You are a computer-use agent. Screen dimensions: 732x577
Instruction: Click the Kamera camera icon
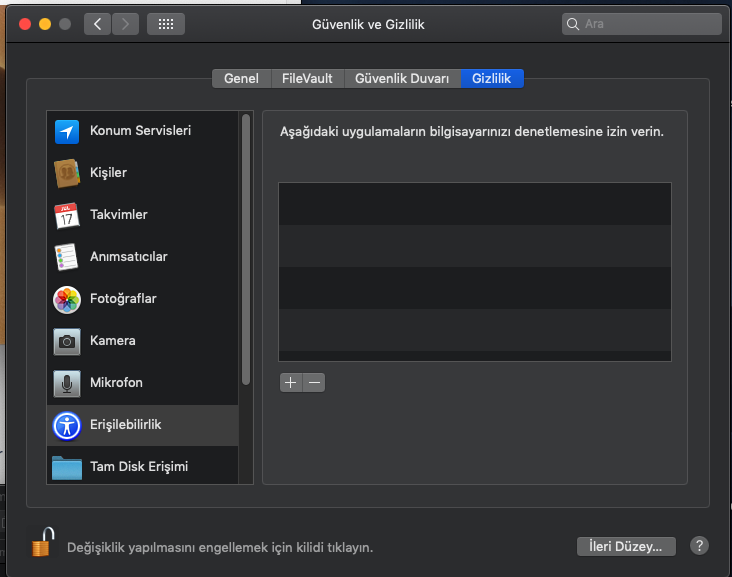pos(67,341)
